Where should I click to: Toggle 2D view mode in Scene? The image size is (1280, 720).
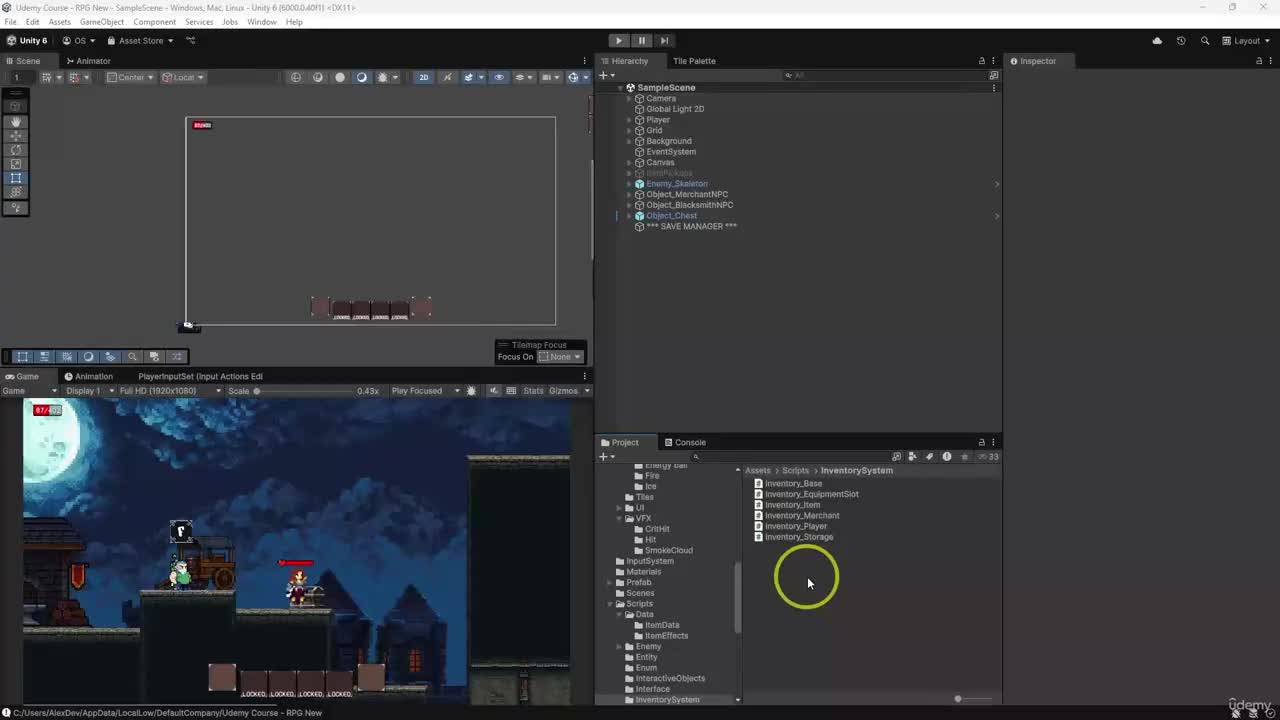click(x=423, y=77)
